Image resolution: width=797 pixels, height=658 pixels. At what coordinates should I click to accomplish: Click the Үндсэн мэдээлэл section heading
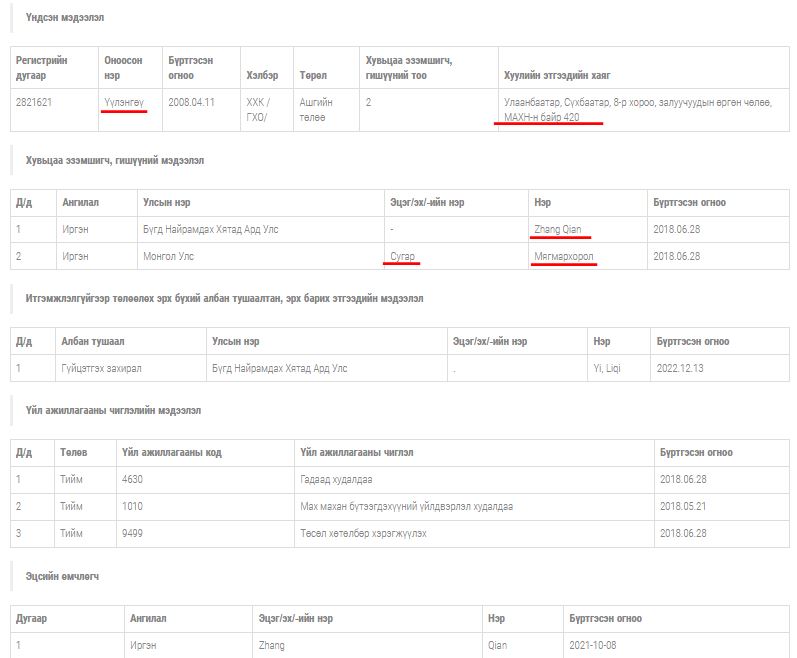click(64, 18)
